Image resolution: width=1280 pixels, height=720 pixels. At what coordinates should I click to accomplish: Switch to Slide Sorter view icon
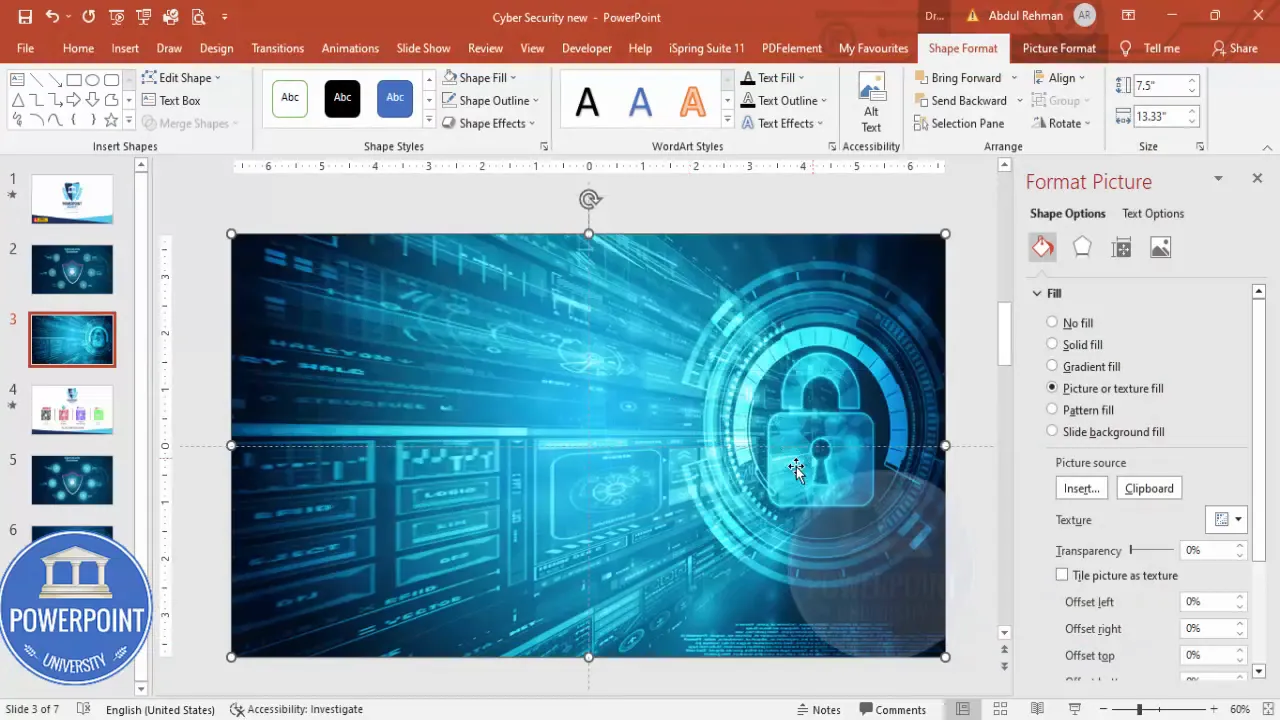[1000, 709]
